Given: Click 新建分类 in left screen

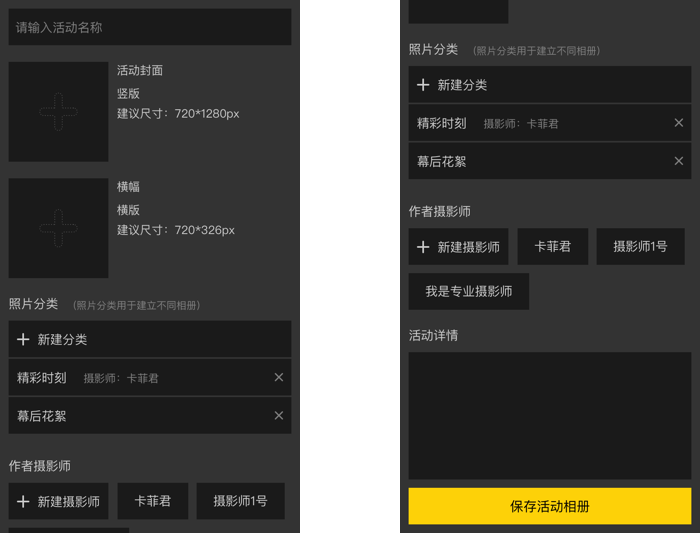Looking at the screenshot, I should (x=150, y=339).
